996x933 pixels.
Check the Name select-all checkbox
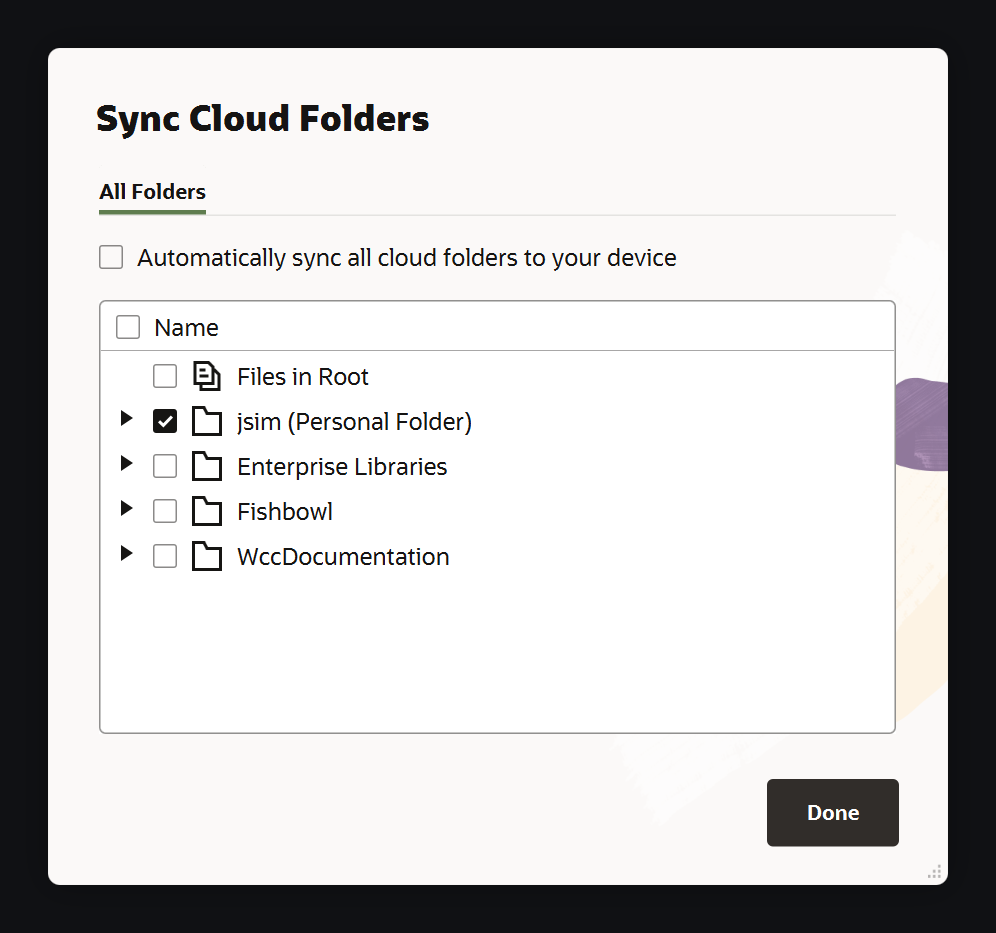pyautogui.click(x=128, y=327)
